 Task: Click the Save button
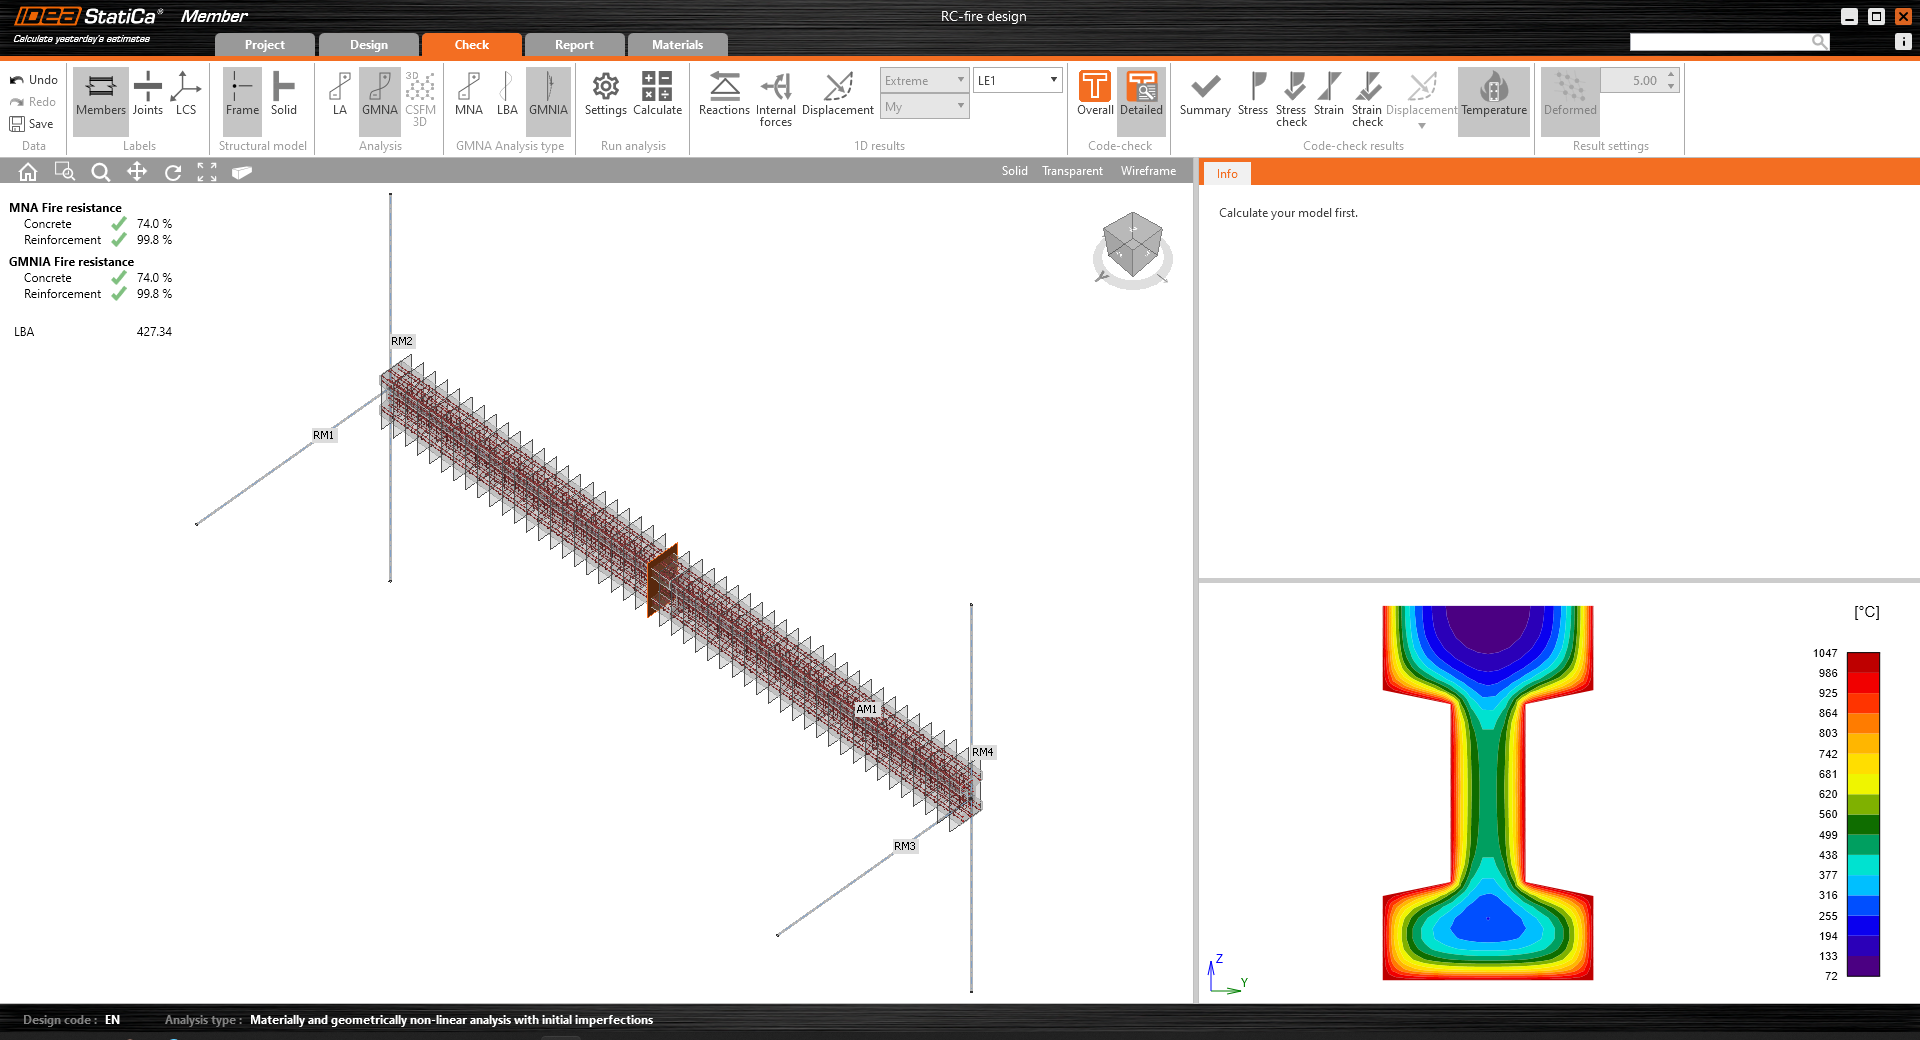pyautogui.click(x=33, y=123)
